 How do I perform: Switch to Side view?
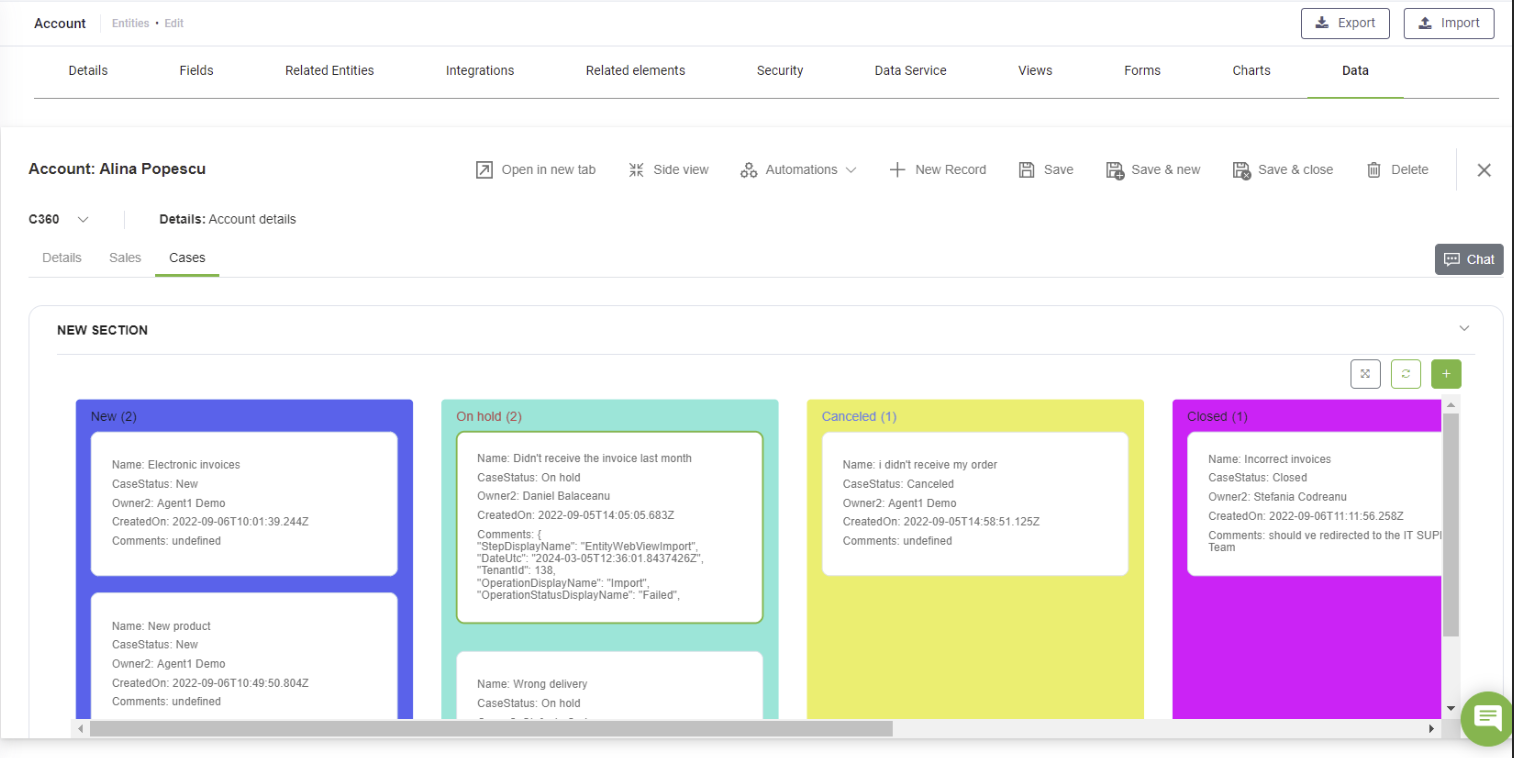tap(636, 170)
